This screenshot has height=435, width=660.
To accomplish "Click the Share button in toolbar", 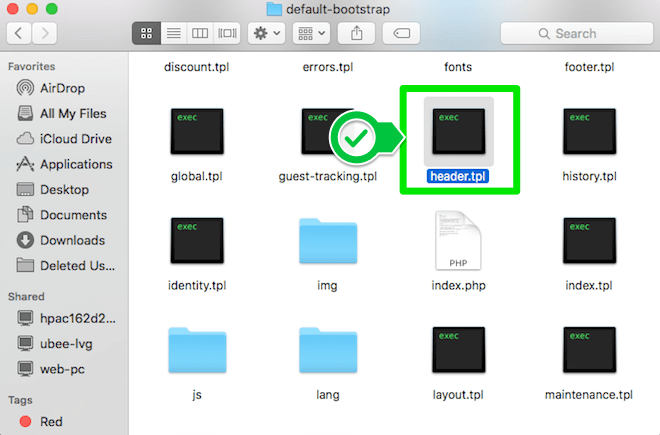I will (357, 33).
